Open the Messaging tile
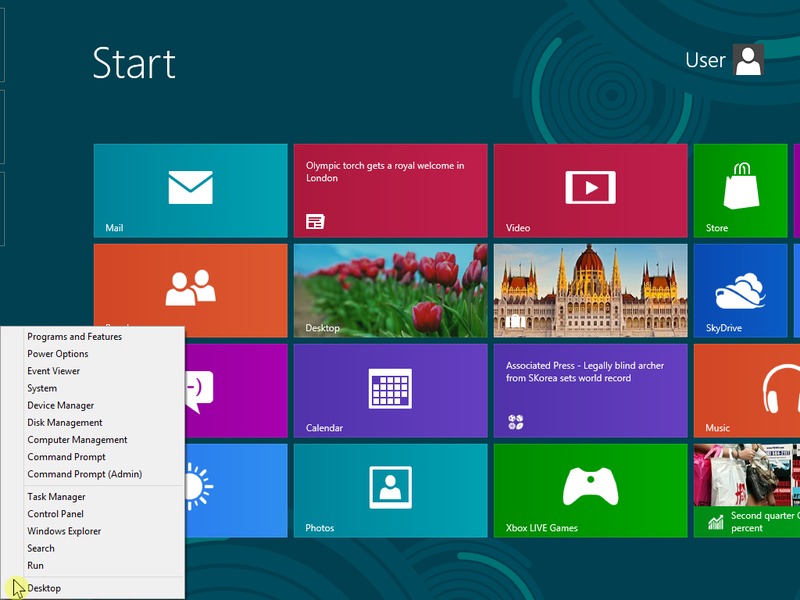 pos(236,390)
